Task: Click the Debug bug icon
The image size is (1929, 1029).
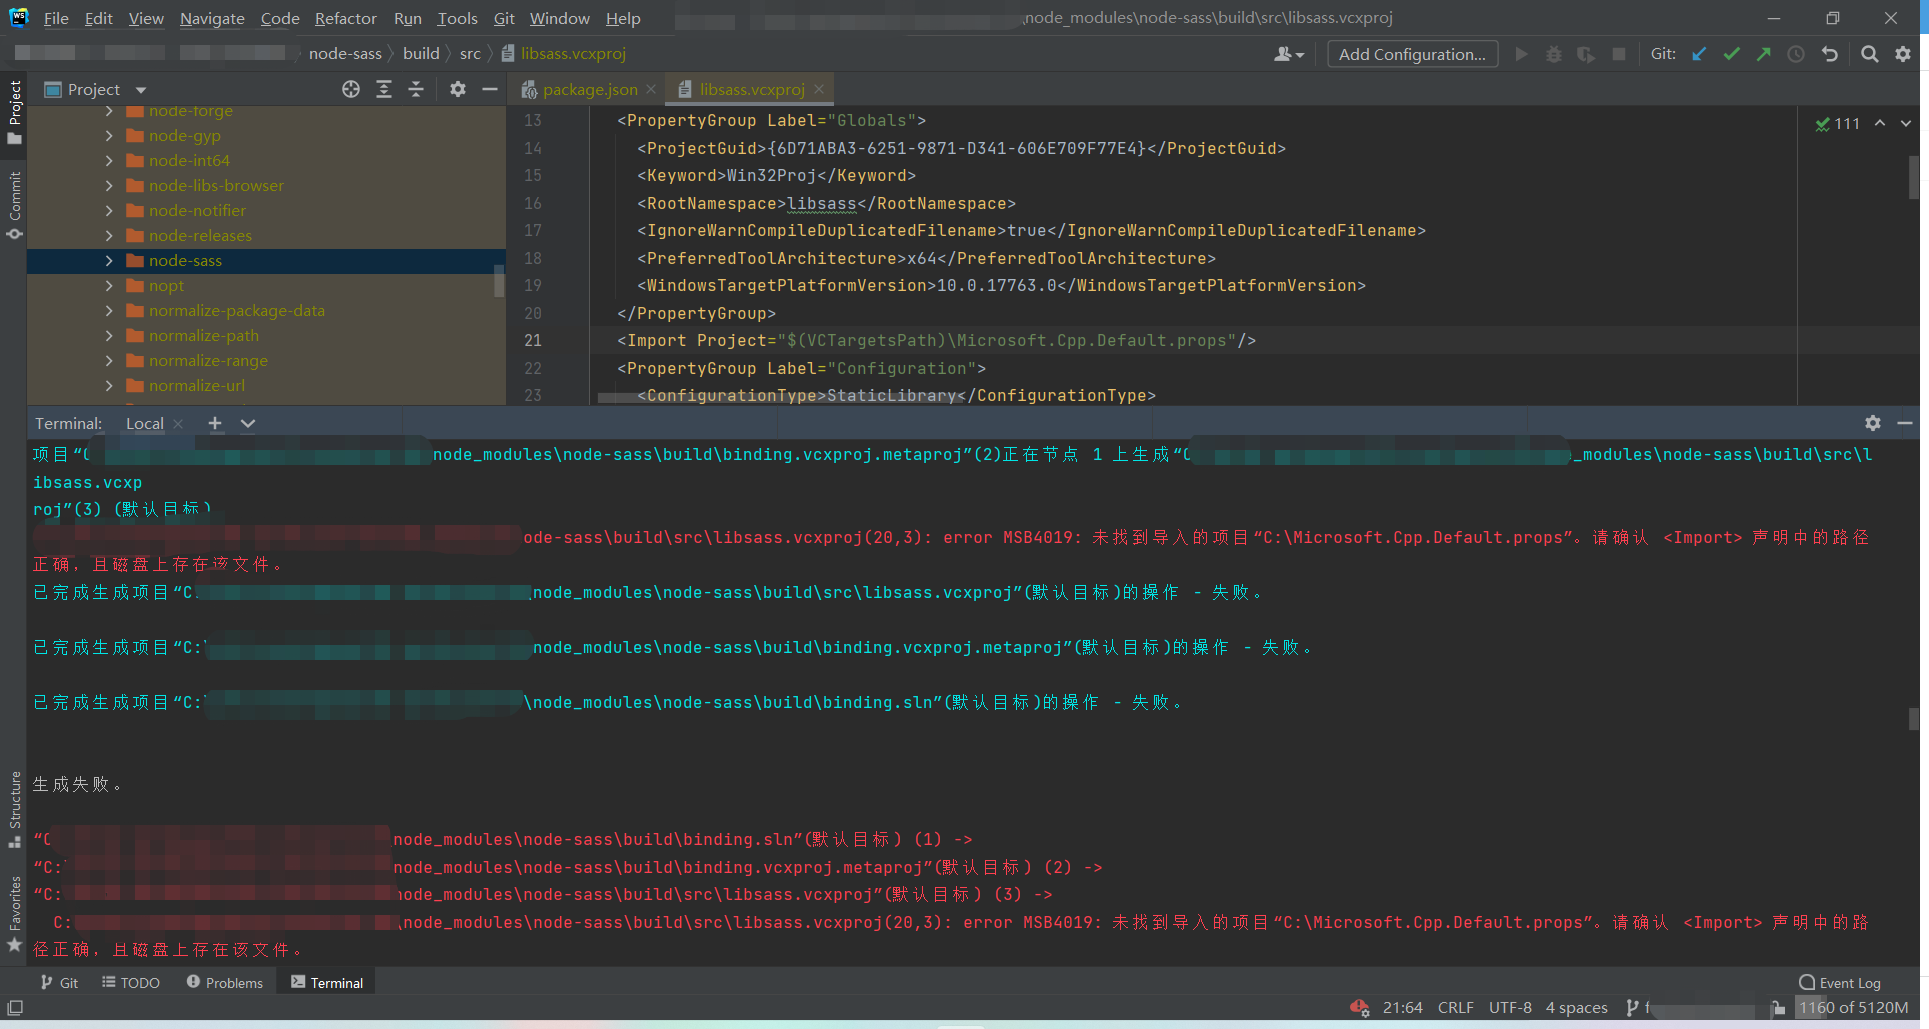Action: coord(1554,54)
